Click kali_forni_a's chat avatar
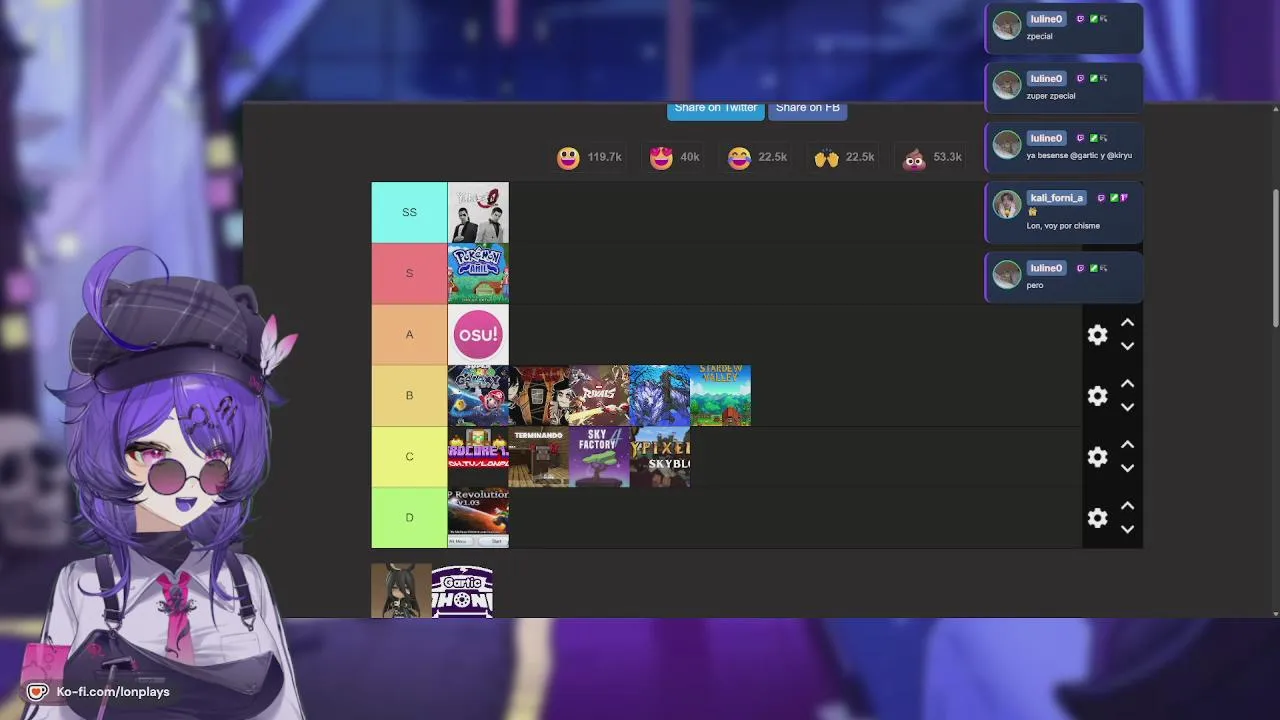The height and width of the screenshot is (720, 1280). click(1007, 204)
